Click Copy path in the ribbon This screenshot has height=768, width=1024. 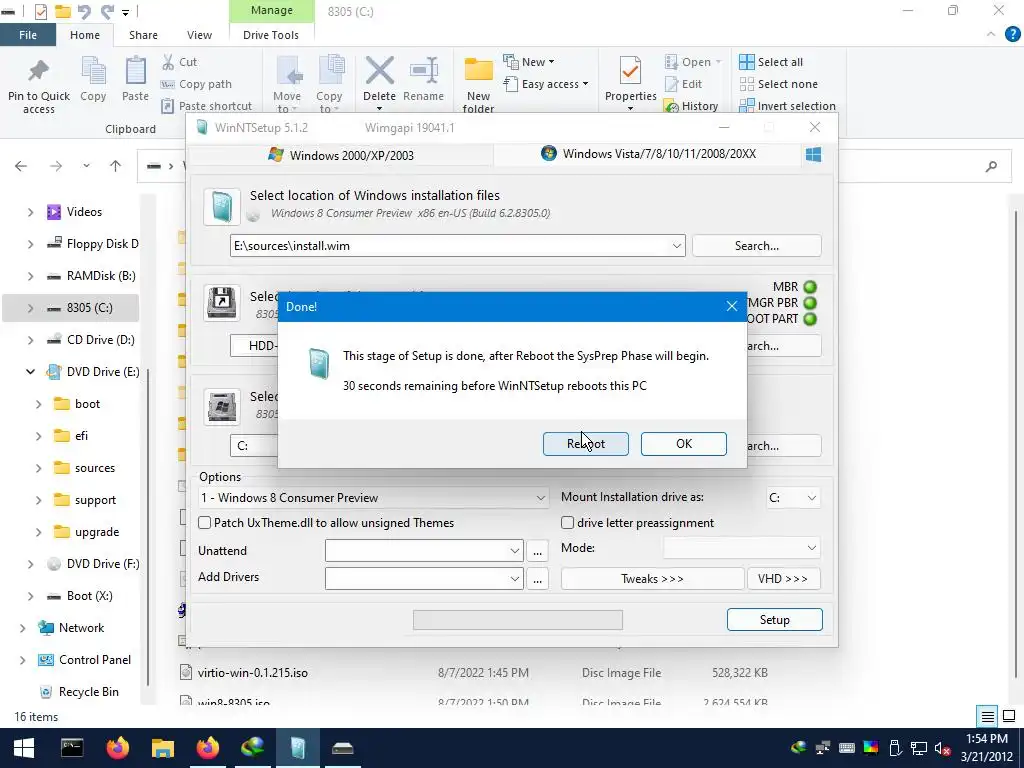click(196, 84)
